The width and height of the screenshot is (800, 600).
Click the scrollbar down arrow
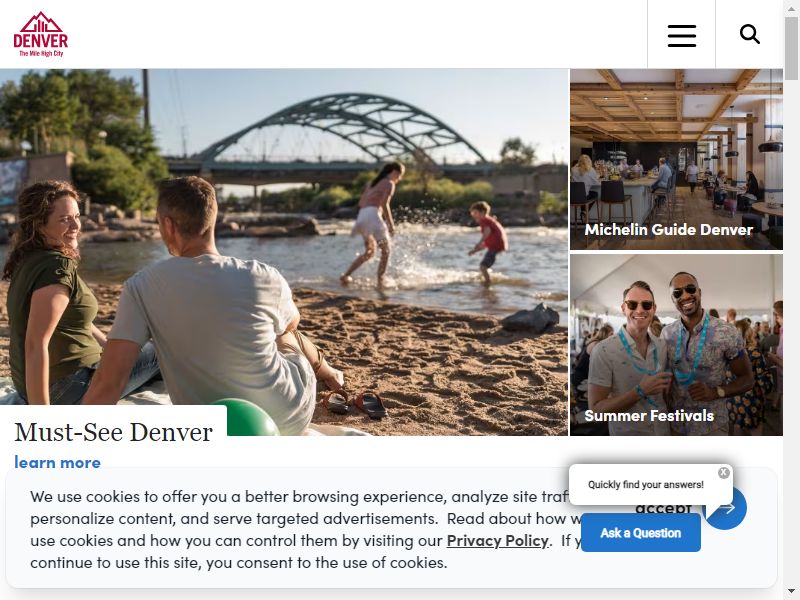pos(791,592)
